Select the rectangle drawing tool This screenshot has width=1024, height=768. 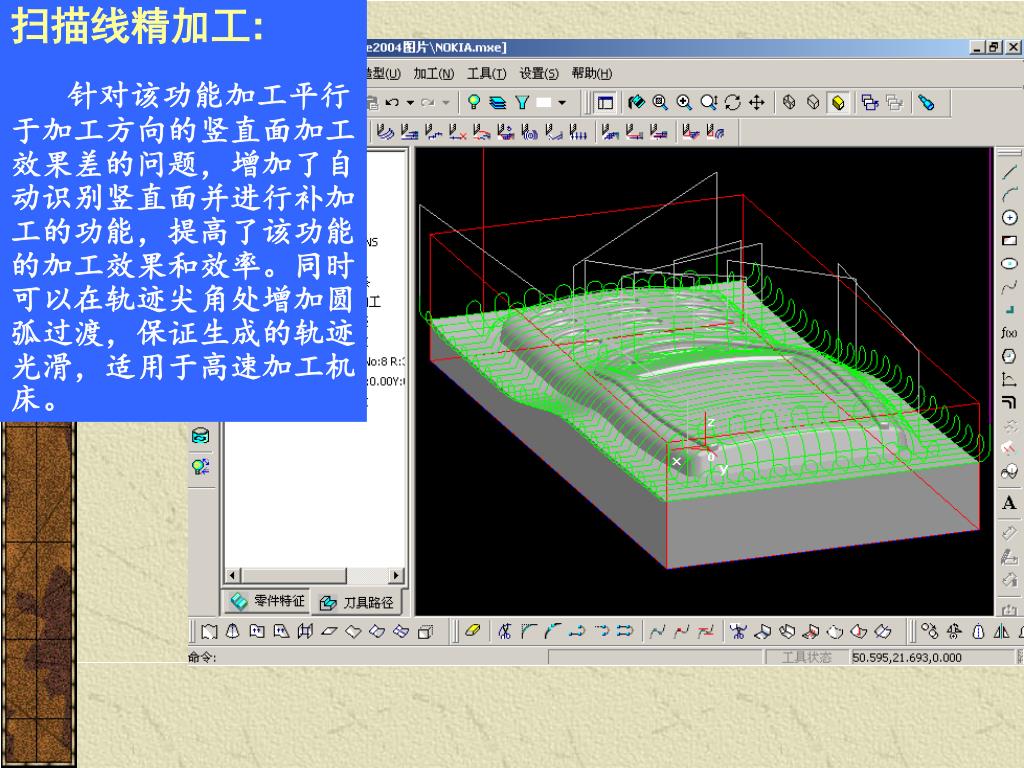click(x=1010, y=240)
